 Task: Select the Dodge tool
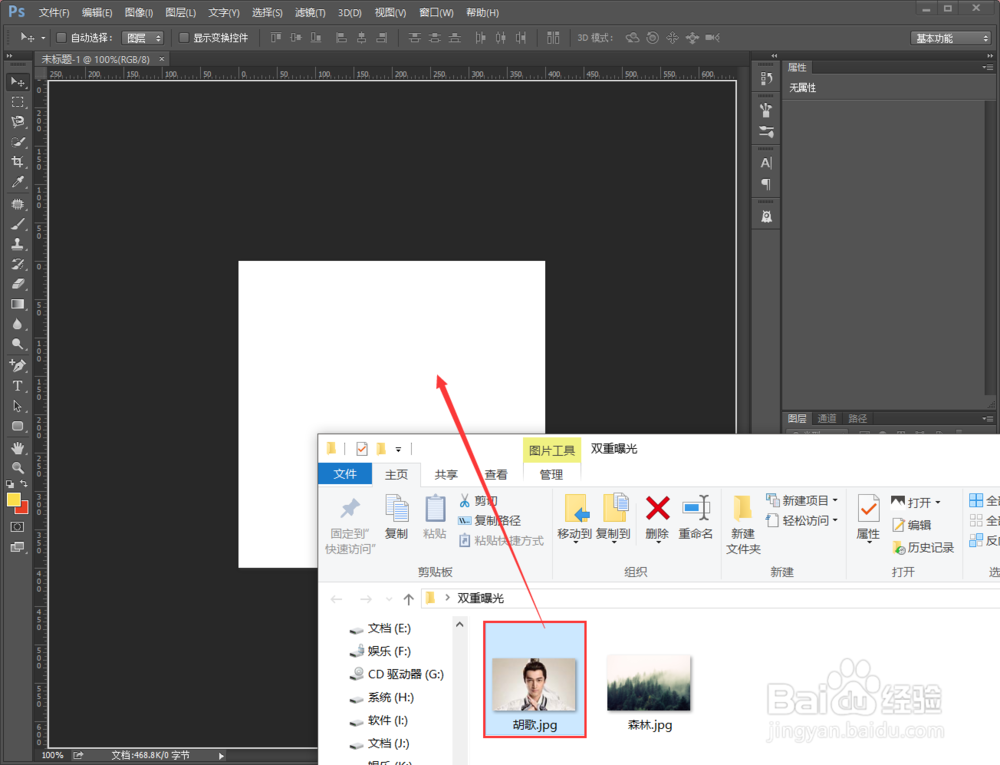point(17,344)
